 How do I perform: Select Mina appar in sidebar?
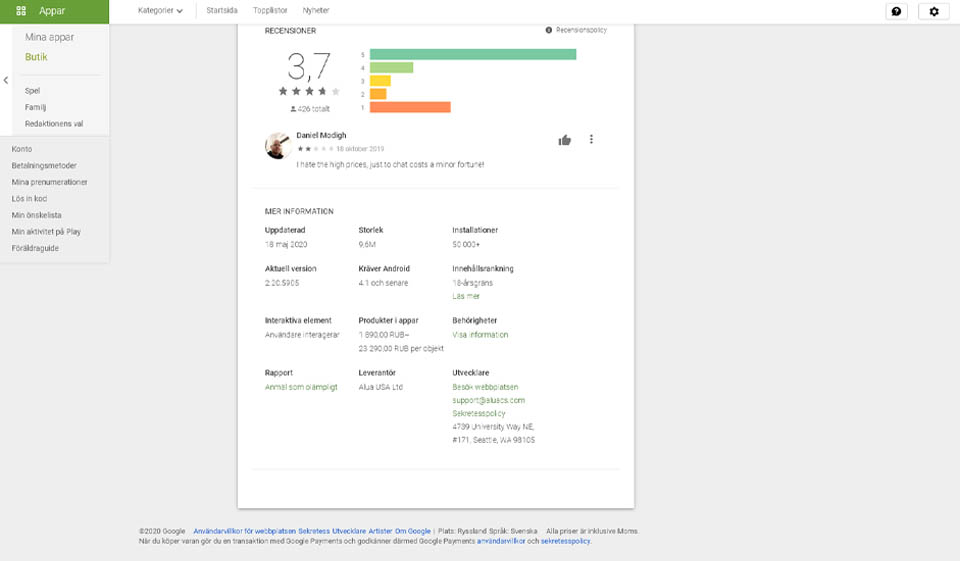(x=49, y=38)
